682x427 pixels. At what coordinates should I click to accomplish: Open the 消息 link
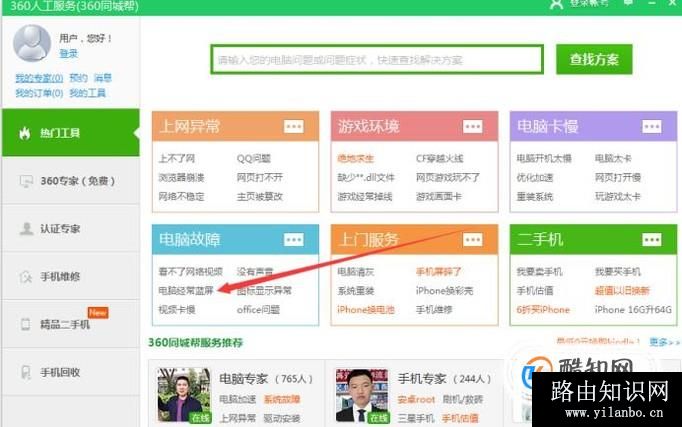coord(103,78)
